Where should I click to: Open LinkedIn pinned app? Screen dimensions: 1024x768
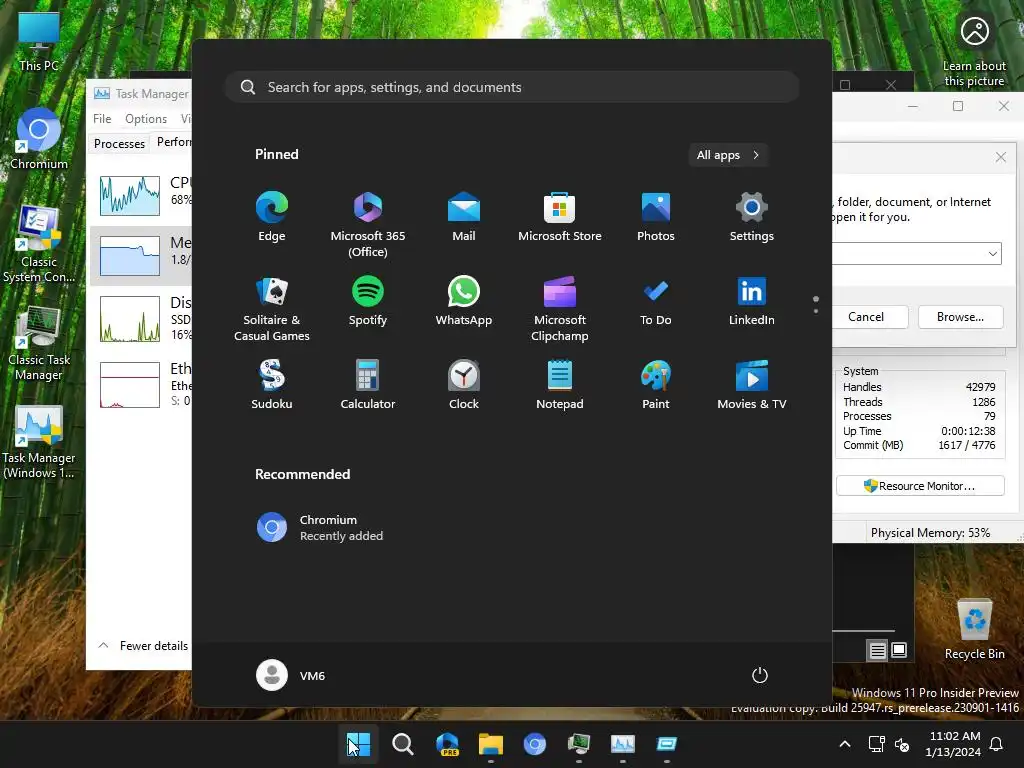tap(752, 301)
